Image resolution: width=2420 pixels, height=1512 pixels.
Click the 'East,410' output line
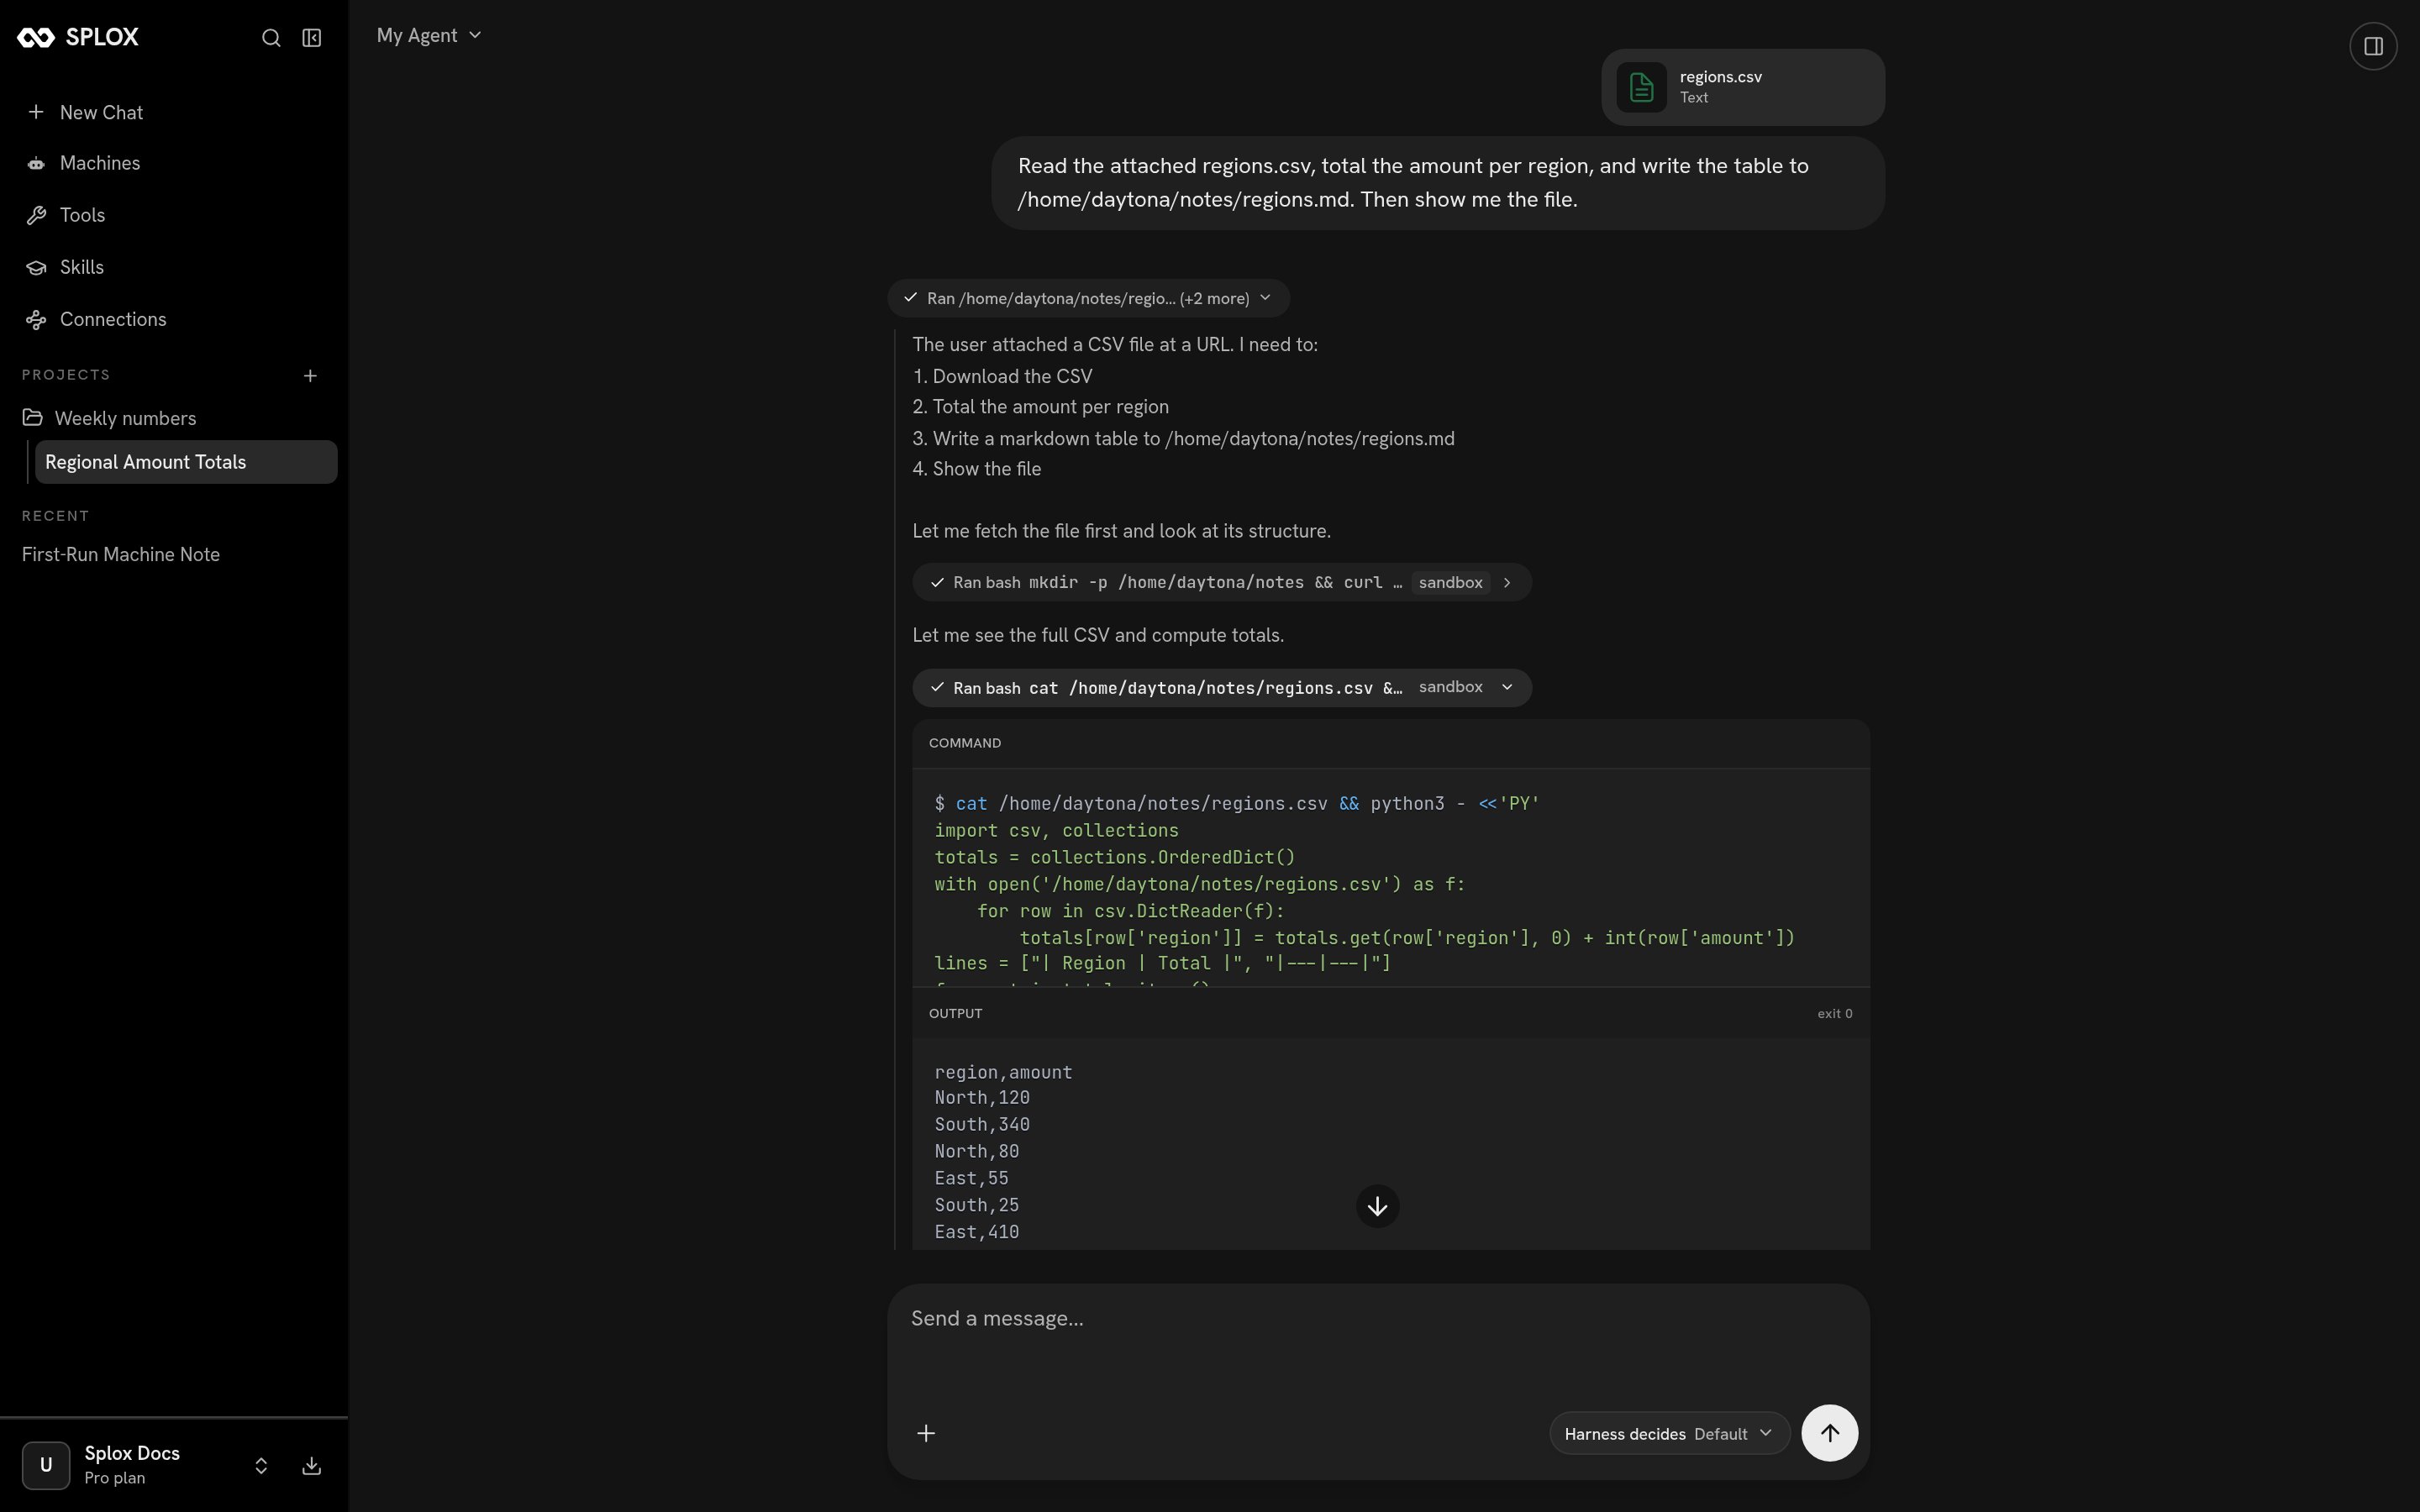coord(976,1232)
